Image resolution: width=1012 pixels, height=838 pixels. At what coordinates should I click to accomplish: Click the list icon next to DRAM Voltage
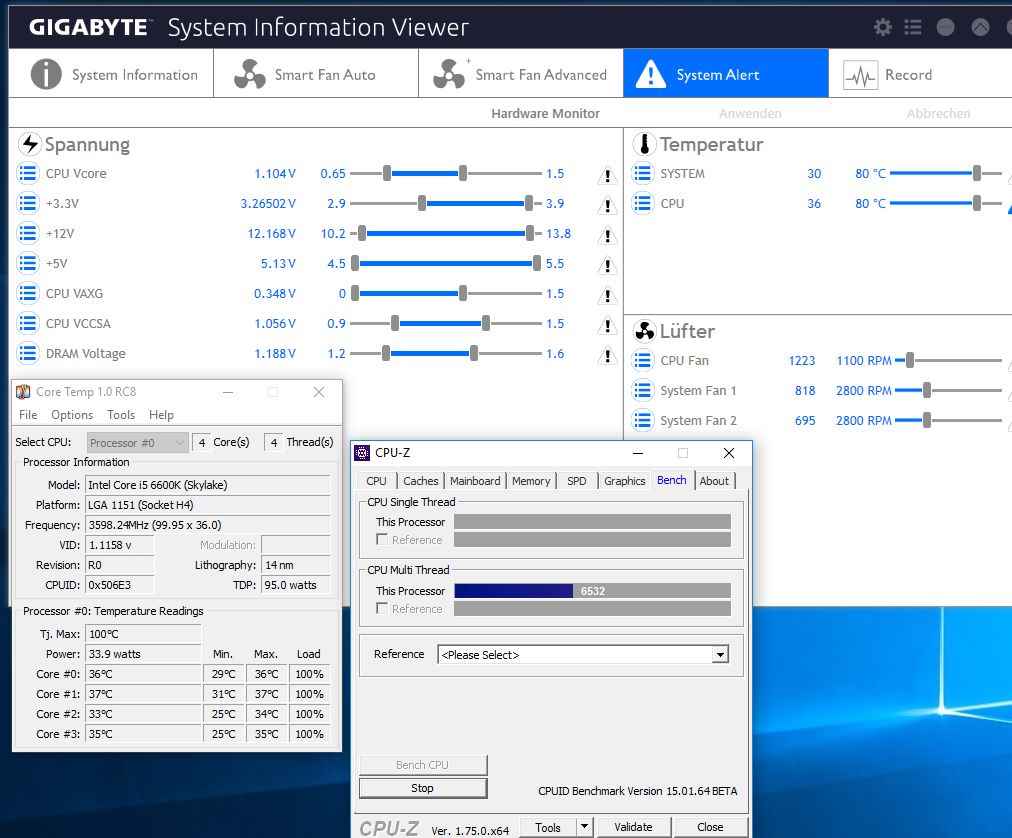coord(28,354)
